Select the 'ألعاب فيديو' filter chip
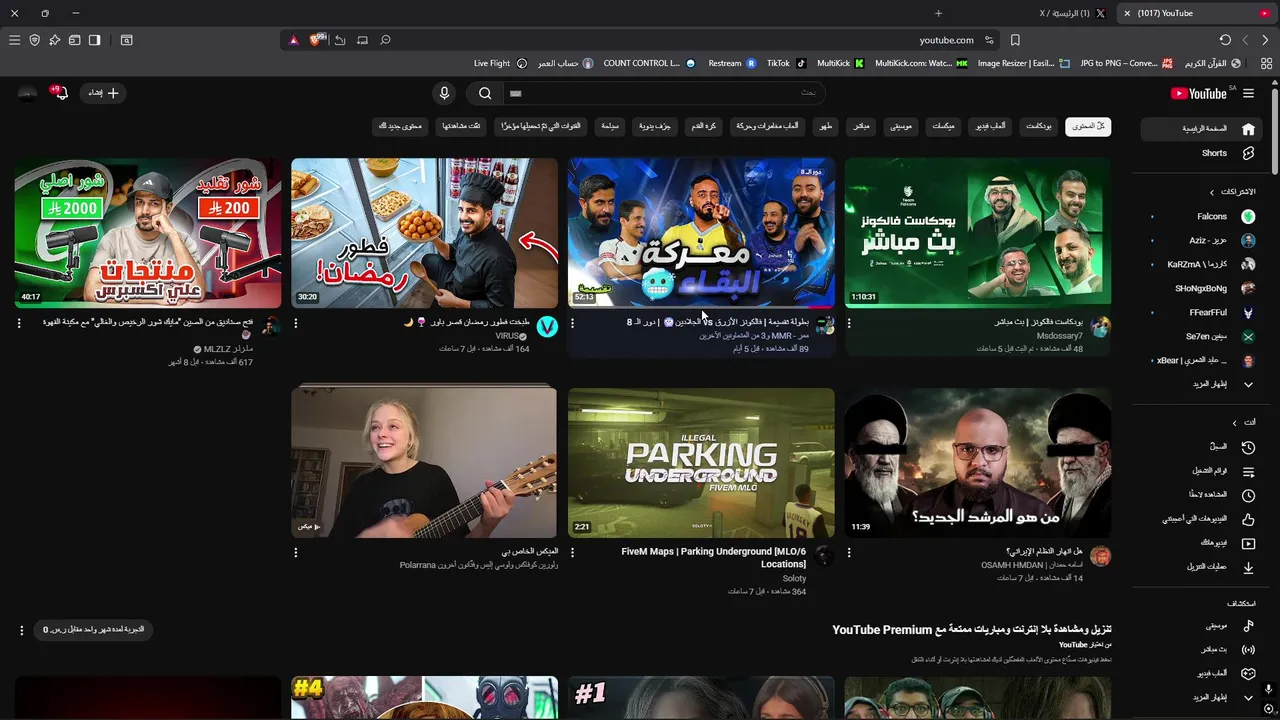This screenshot has width=1280, height=720. [x=991, y=126]
